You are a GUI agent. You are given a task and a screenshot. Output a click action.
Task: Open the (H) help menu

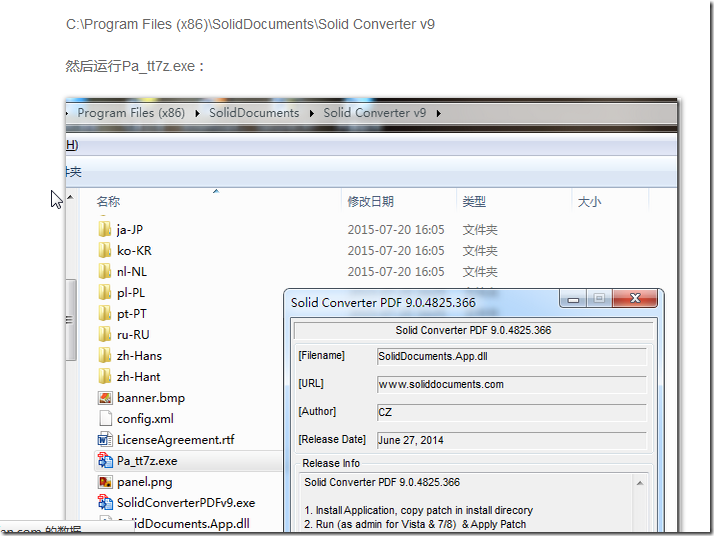pyautogui.click(x=71, y=145)
